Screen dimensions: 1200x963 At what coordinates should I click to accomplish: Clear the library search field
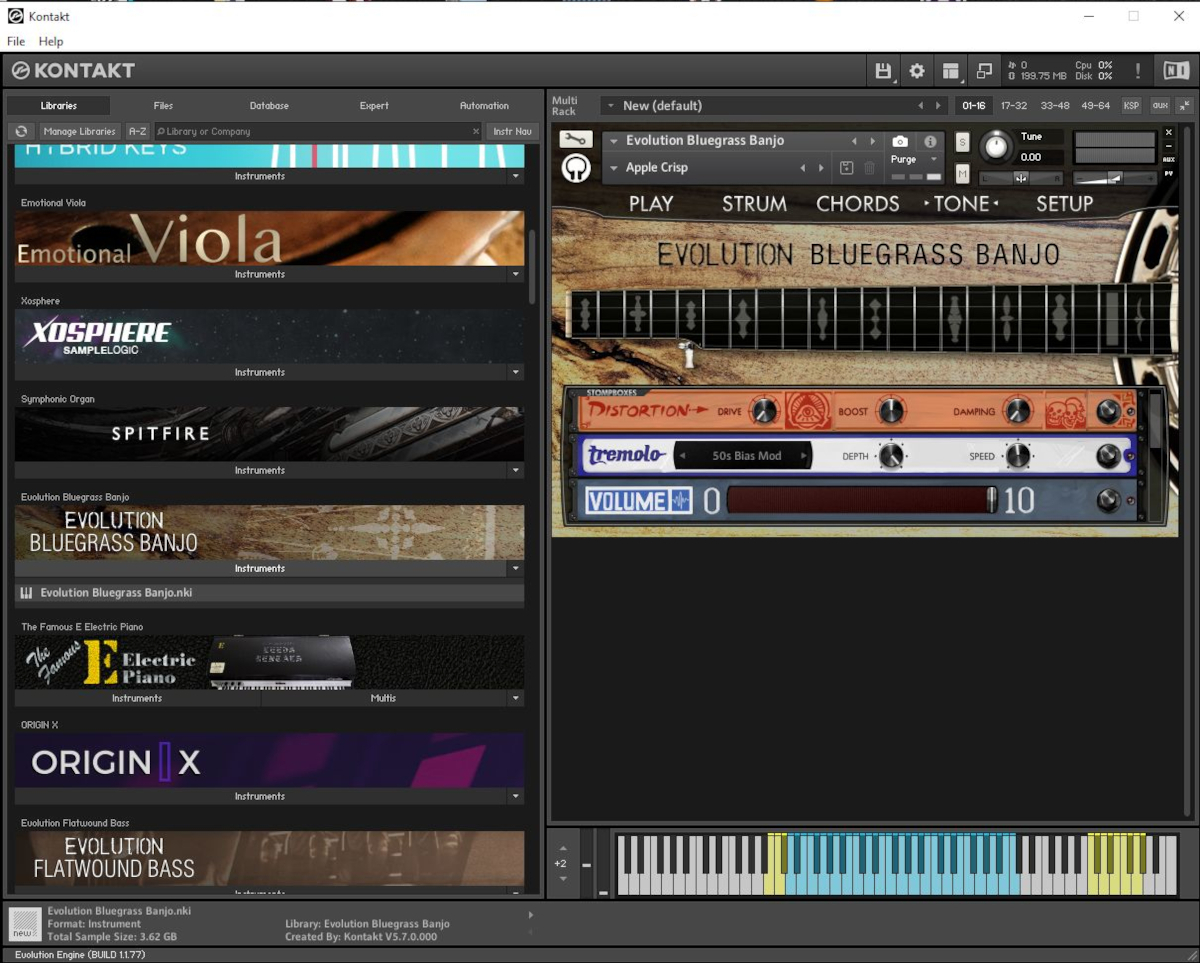click(x=476, y=131)
